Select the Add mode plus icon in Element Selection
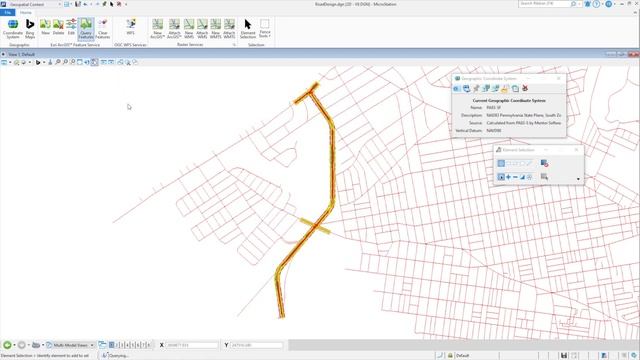The height and width of the screenshot is (360, 640). point(508,177)
